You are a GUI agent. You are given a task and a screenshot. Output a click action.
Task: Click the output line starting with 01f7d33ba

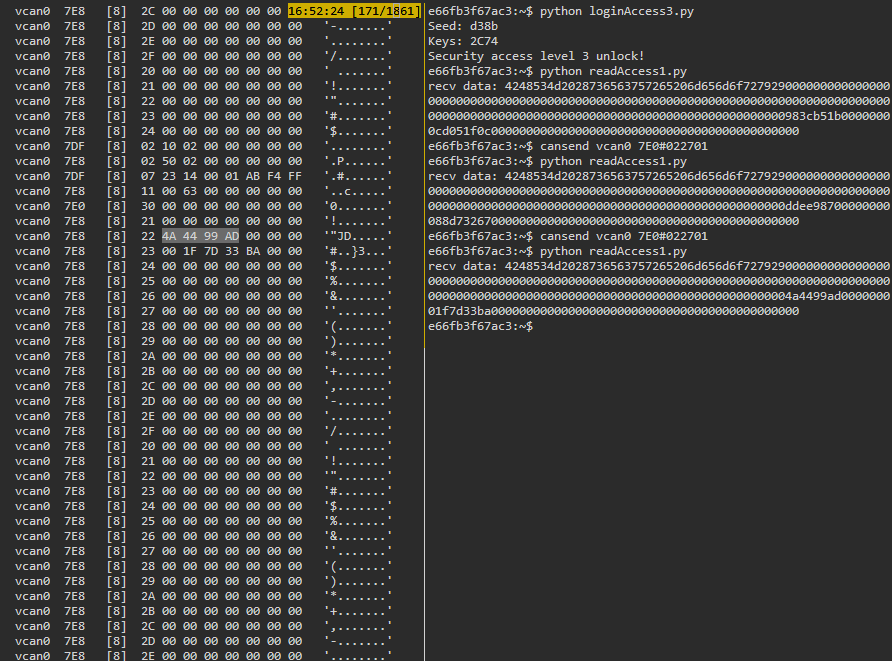613,311
